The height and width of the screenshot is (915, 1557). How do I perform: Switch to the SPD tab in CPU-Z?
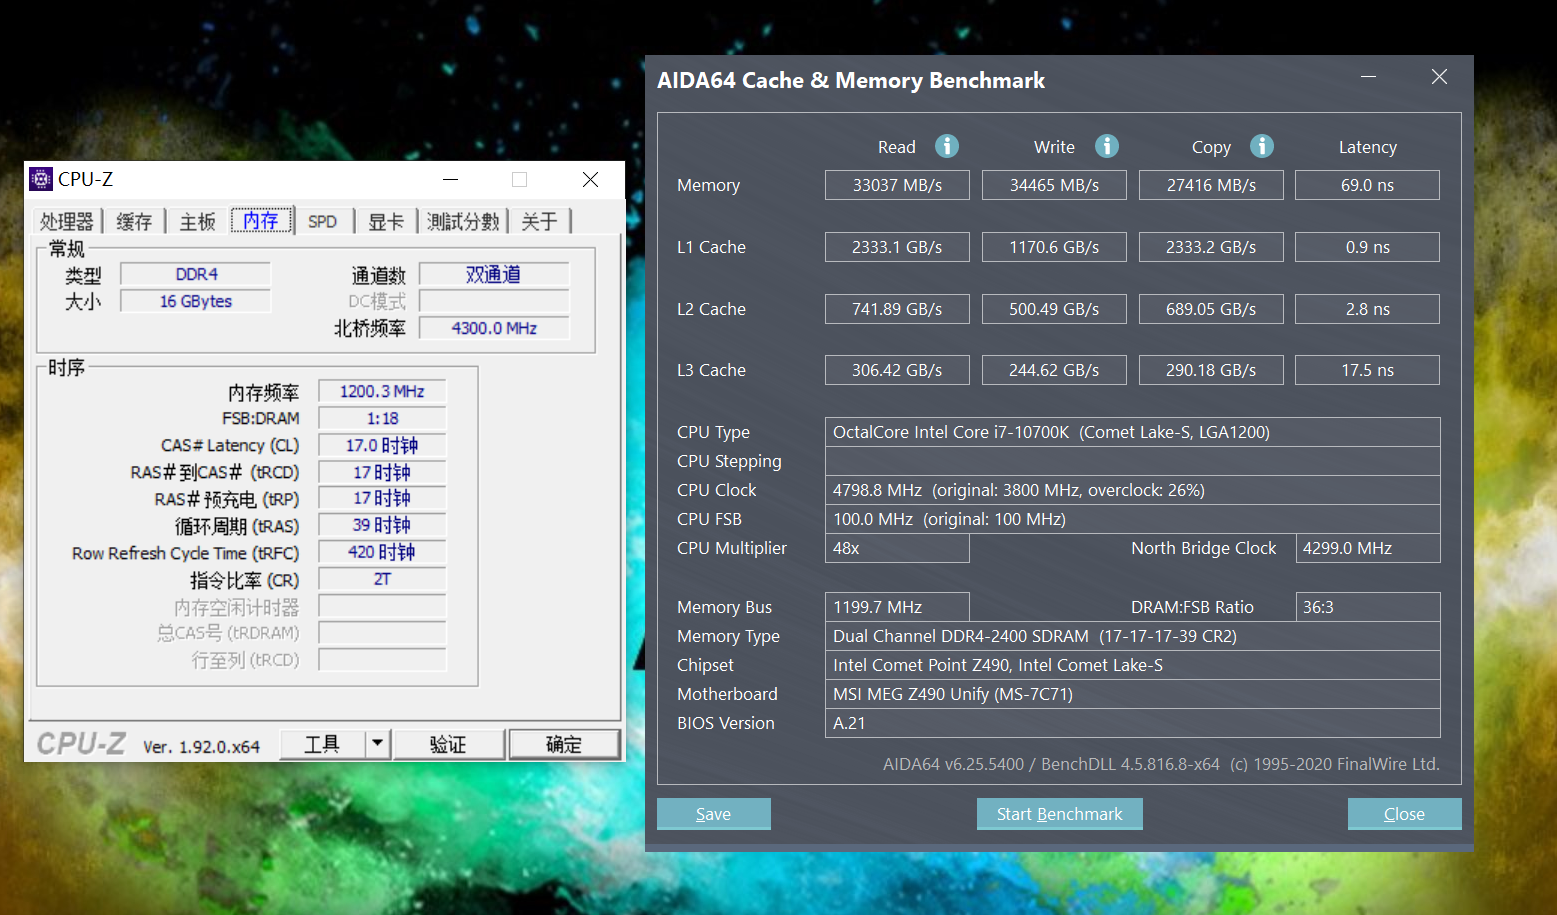pos(322,221)
